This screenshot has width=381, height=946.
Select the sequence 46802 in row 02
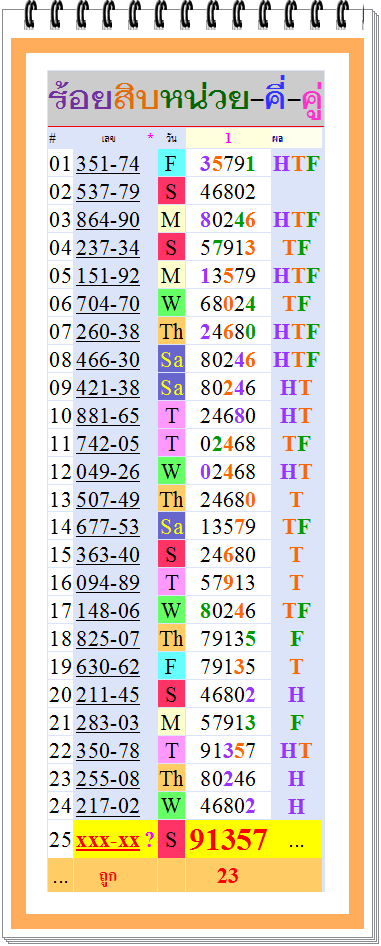228,192
